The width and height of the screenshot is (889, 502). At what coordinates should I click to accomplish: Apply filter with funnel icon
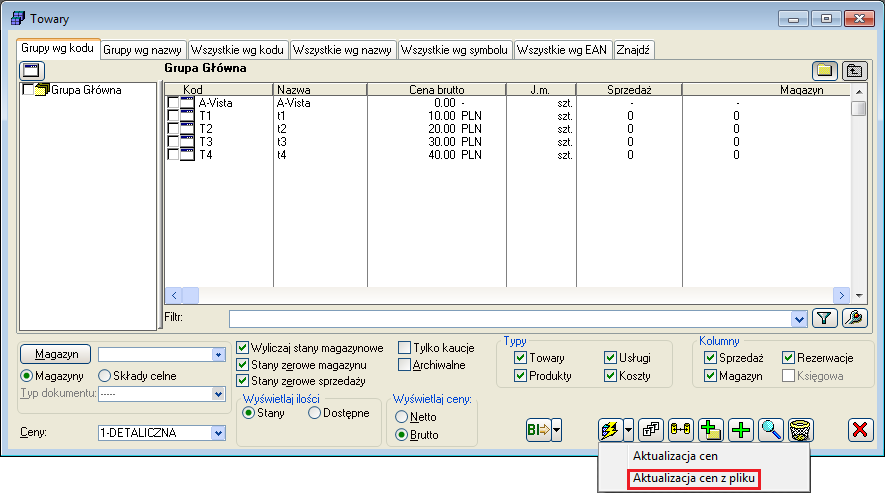point(824,318)
